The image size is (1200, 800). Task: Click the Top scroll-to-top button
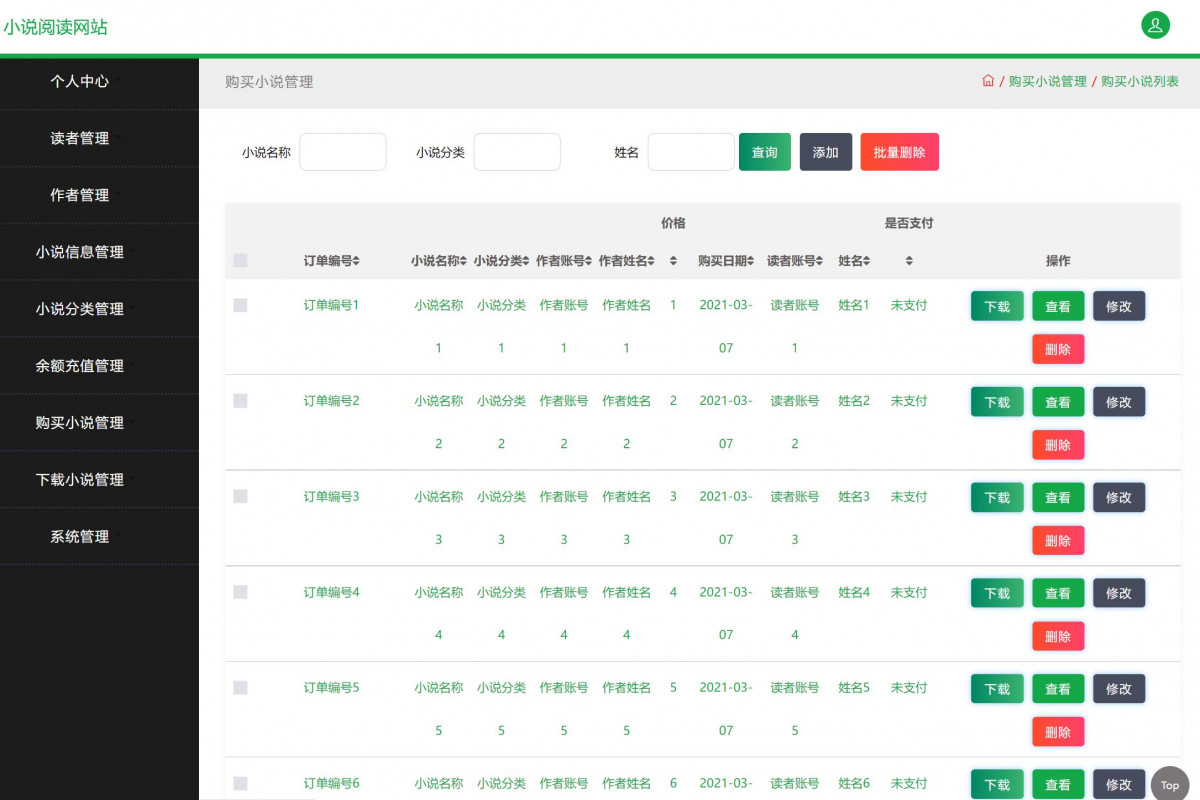click(1170, 785)
